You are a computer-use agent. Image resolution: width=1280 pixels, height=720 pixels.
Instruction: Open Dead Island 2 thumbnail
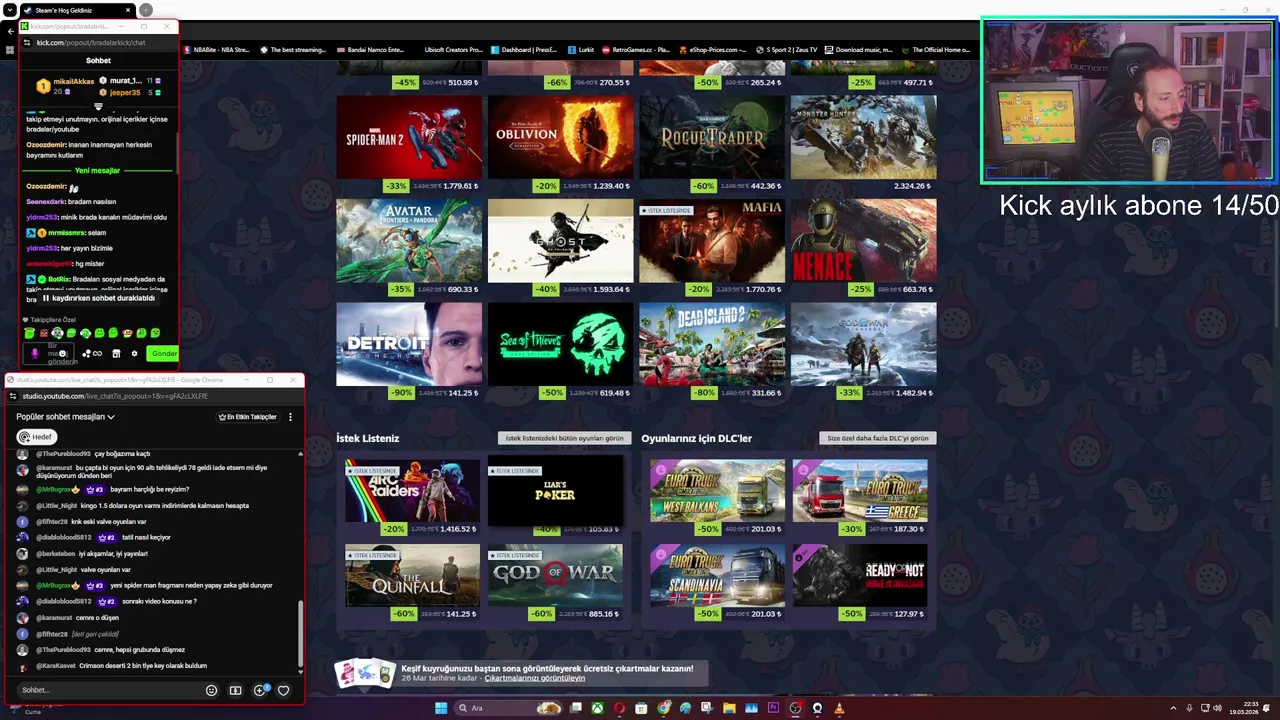click(712, 344)
